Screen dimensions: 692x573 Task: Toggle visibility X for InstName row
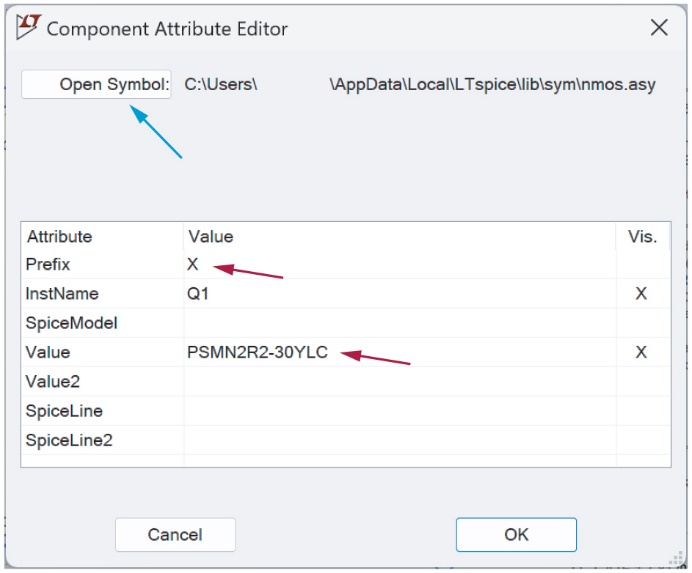641,294
